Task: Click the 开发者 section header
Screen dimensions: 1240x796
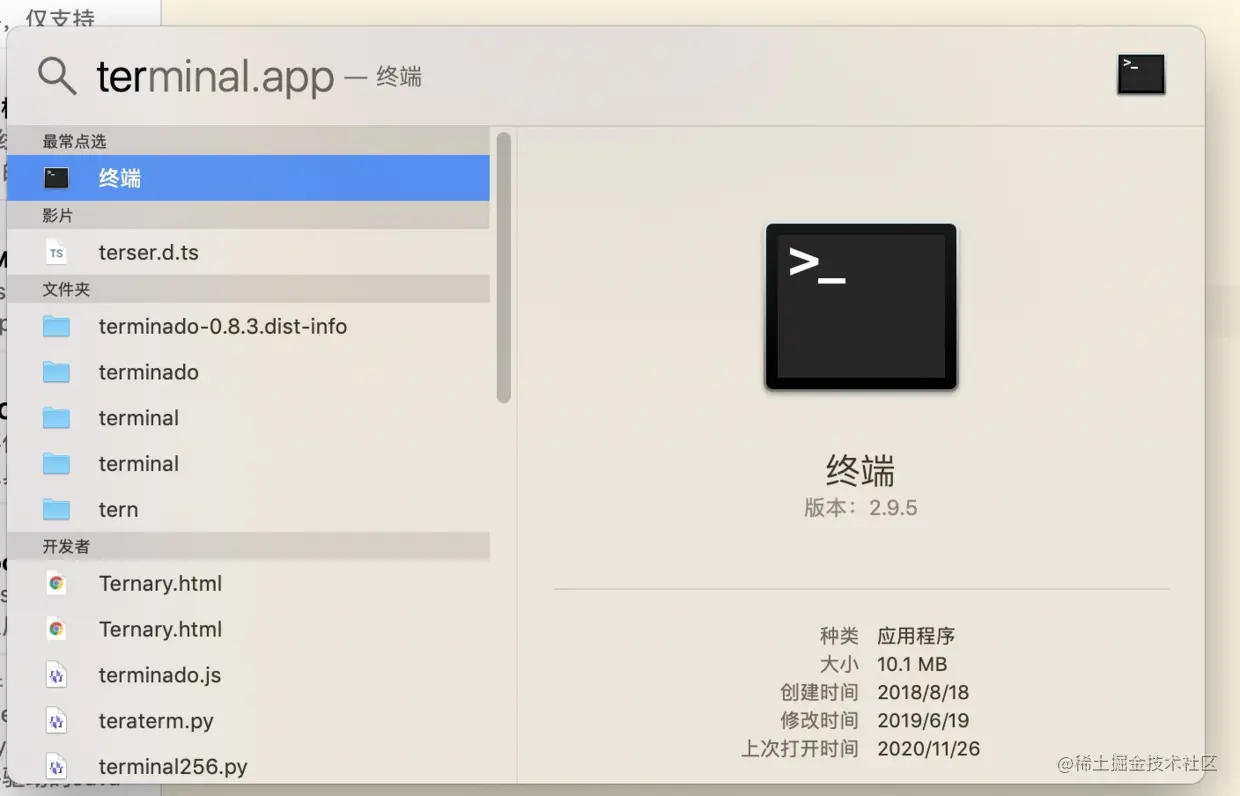Action: click(248, 546)
